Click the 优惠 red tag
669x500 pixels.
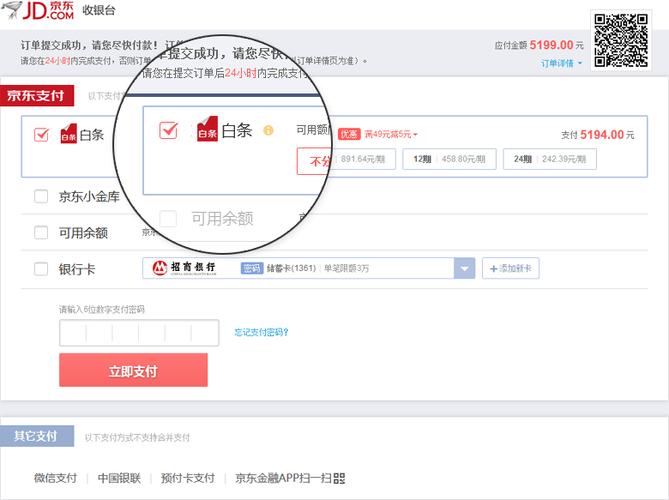349,134
